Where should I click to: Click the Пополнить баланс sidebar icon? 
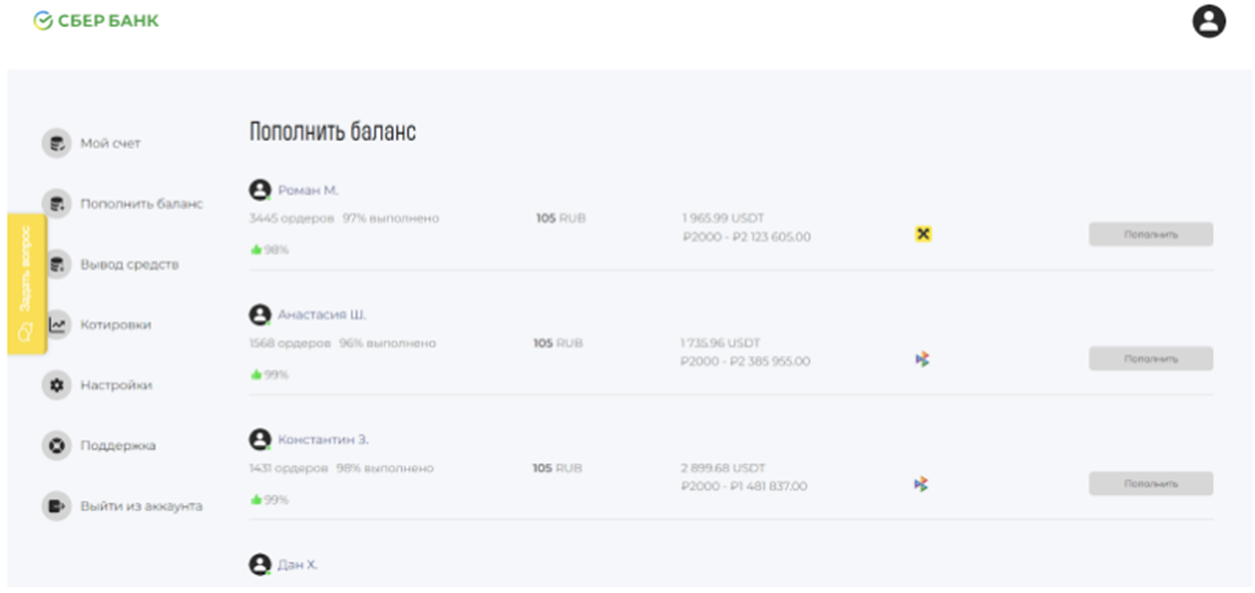[x=56, y=204]
